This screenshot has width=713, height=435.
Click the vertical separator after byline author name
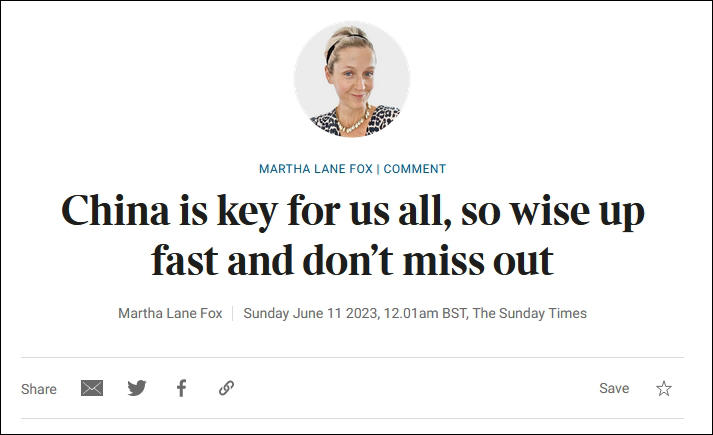(233, 313)
